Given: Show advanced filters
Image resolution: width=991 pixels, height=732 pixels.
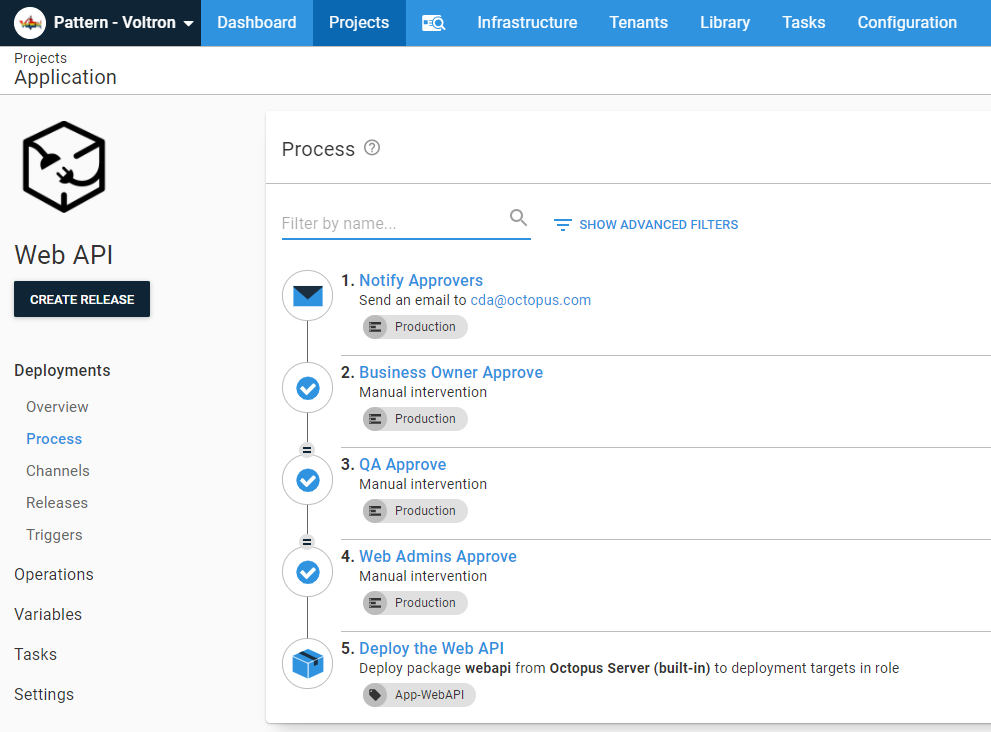Looking at the screenshot, I should pyautogui.click(x=657, y=224).
